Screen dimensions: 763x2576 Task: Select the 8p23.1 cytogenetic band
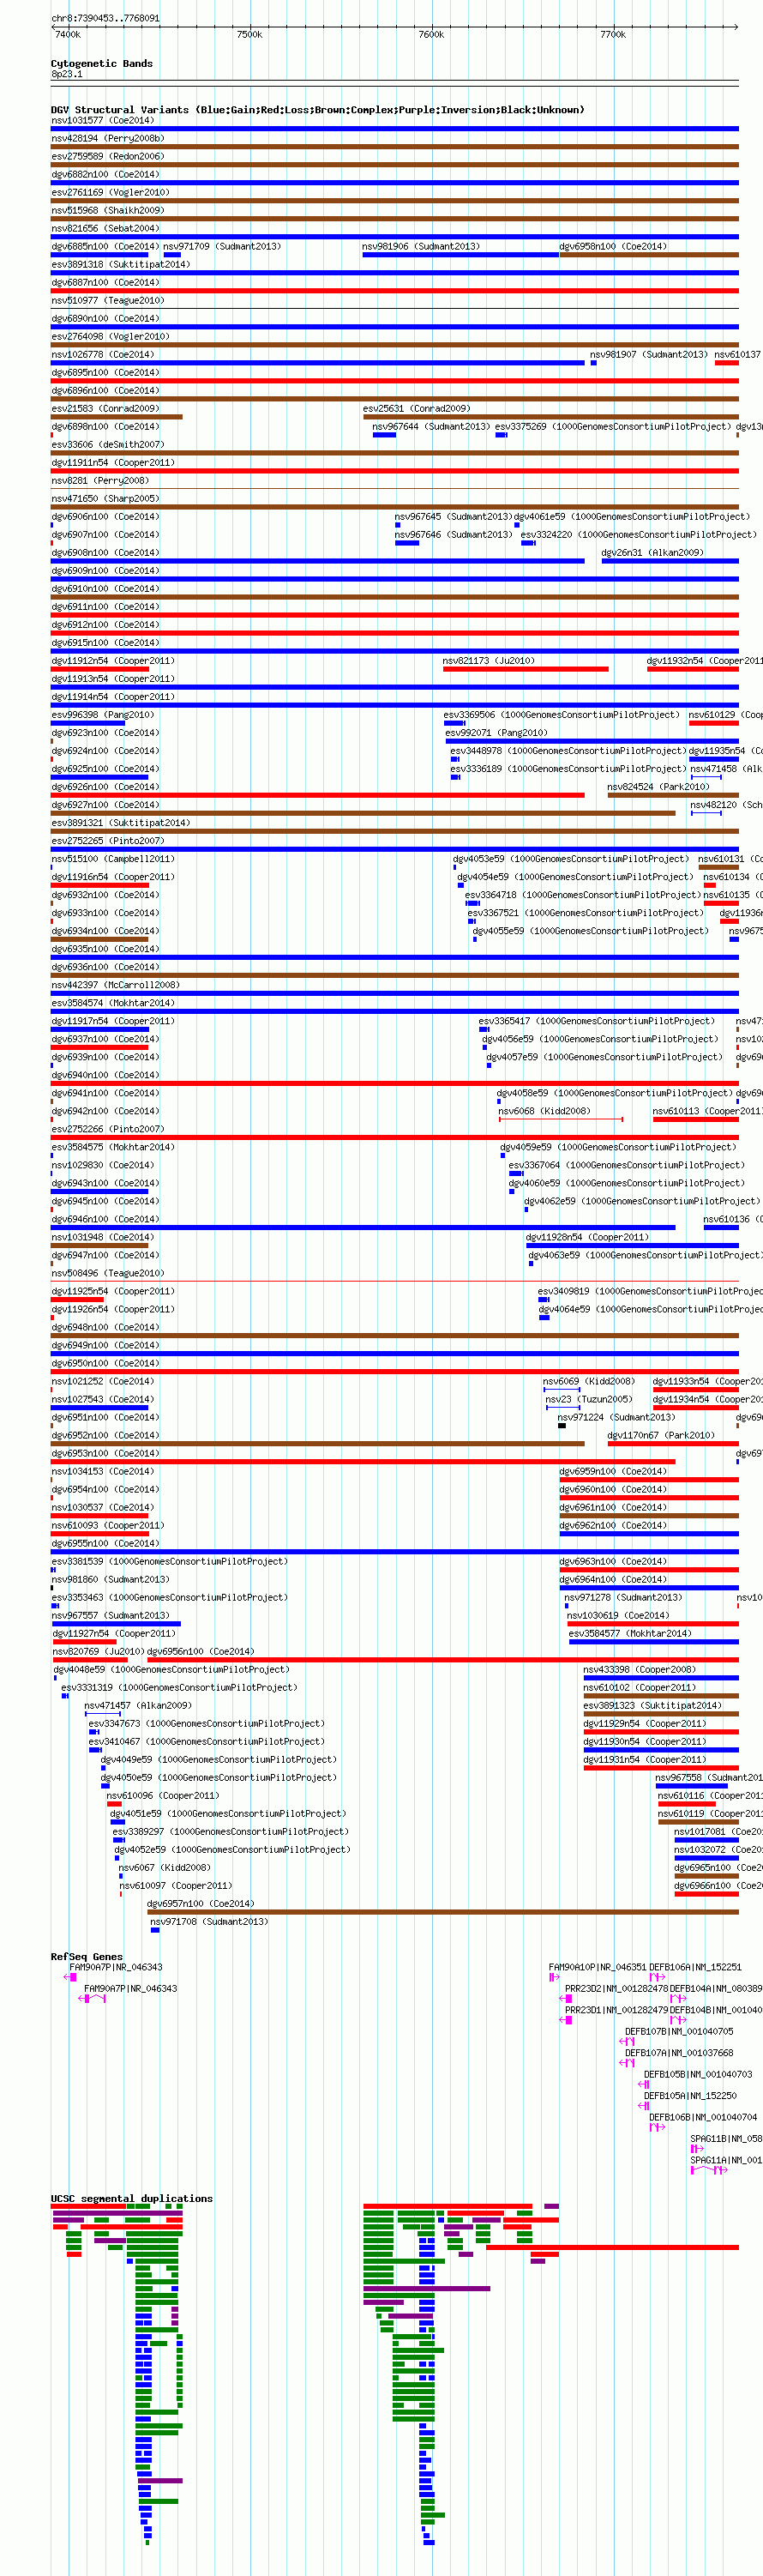point(67,74)
